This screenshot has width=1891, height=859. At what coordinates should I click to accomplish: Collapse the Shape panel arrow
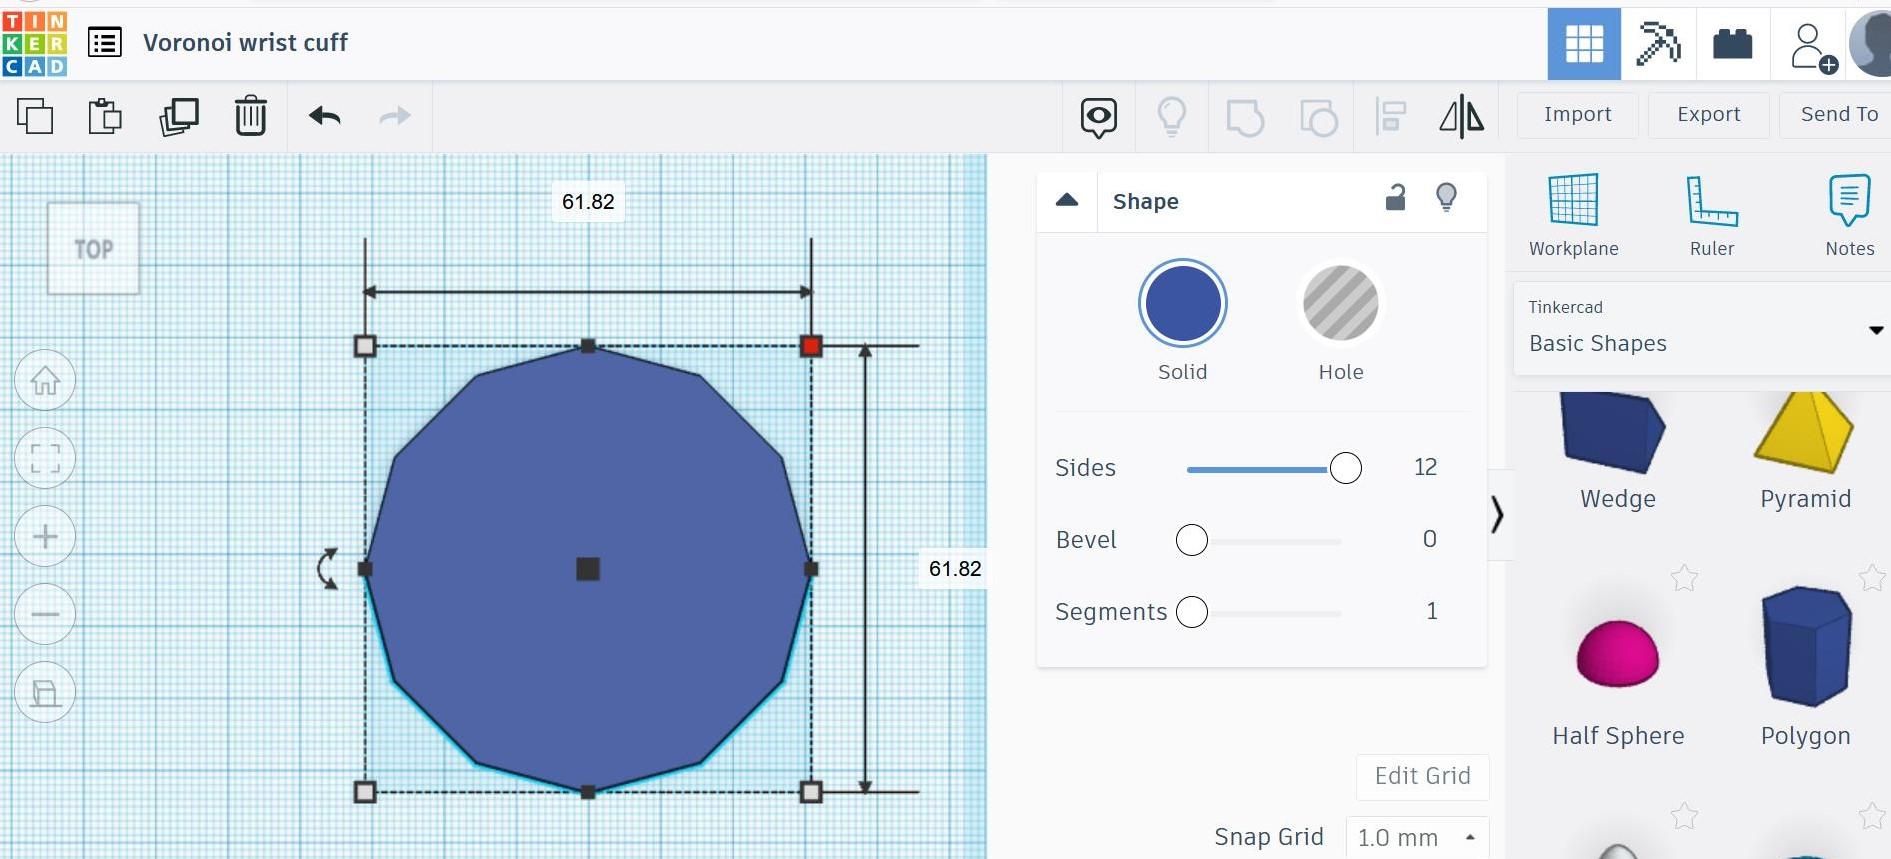click(1067, 200)
